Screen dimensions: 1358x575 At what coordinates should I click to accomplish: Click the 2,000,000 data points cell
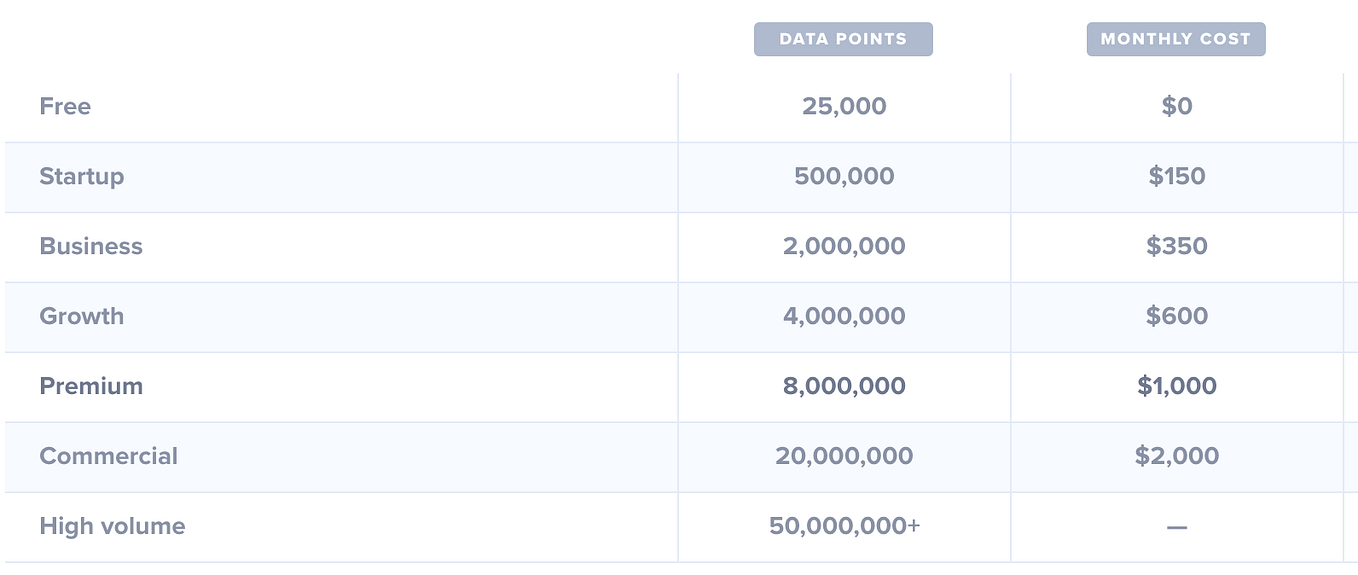(x=844, y=246)
